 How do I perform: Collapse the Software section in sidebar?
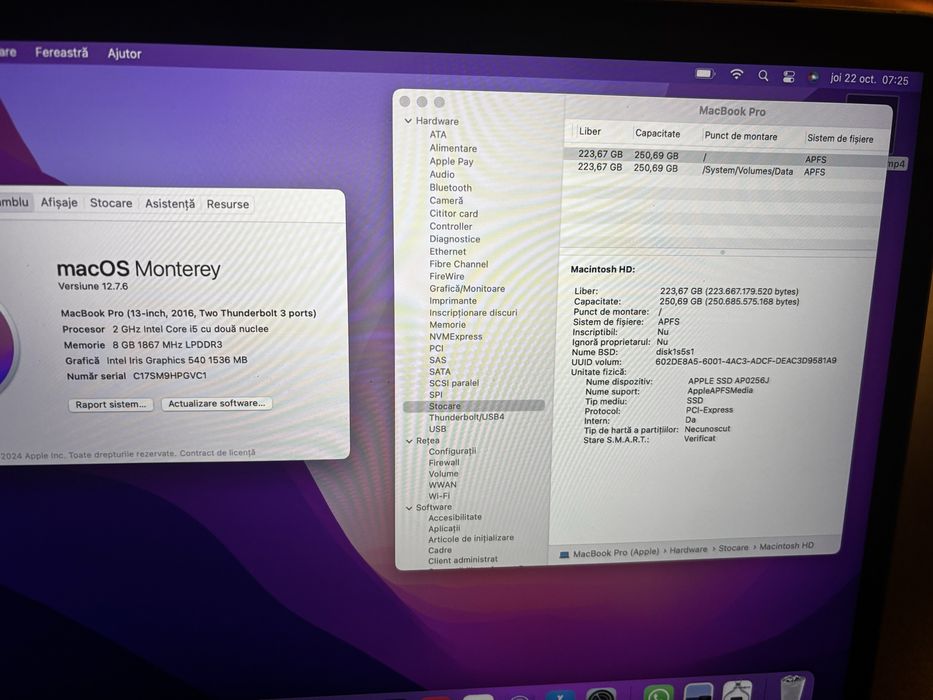409,508
